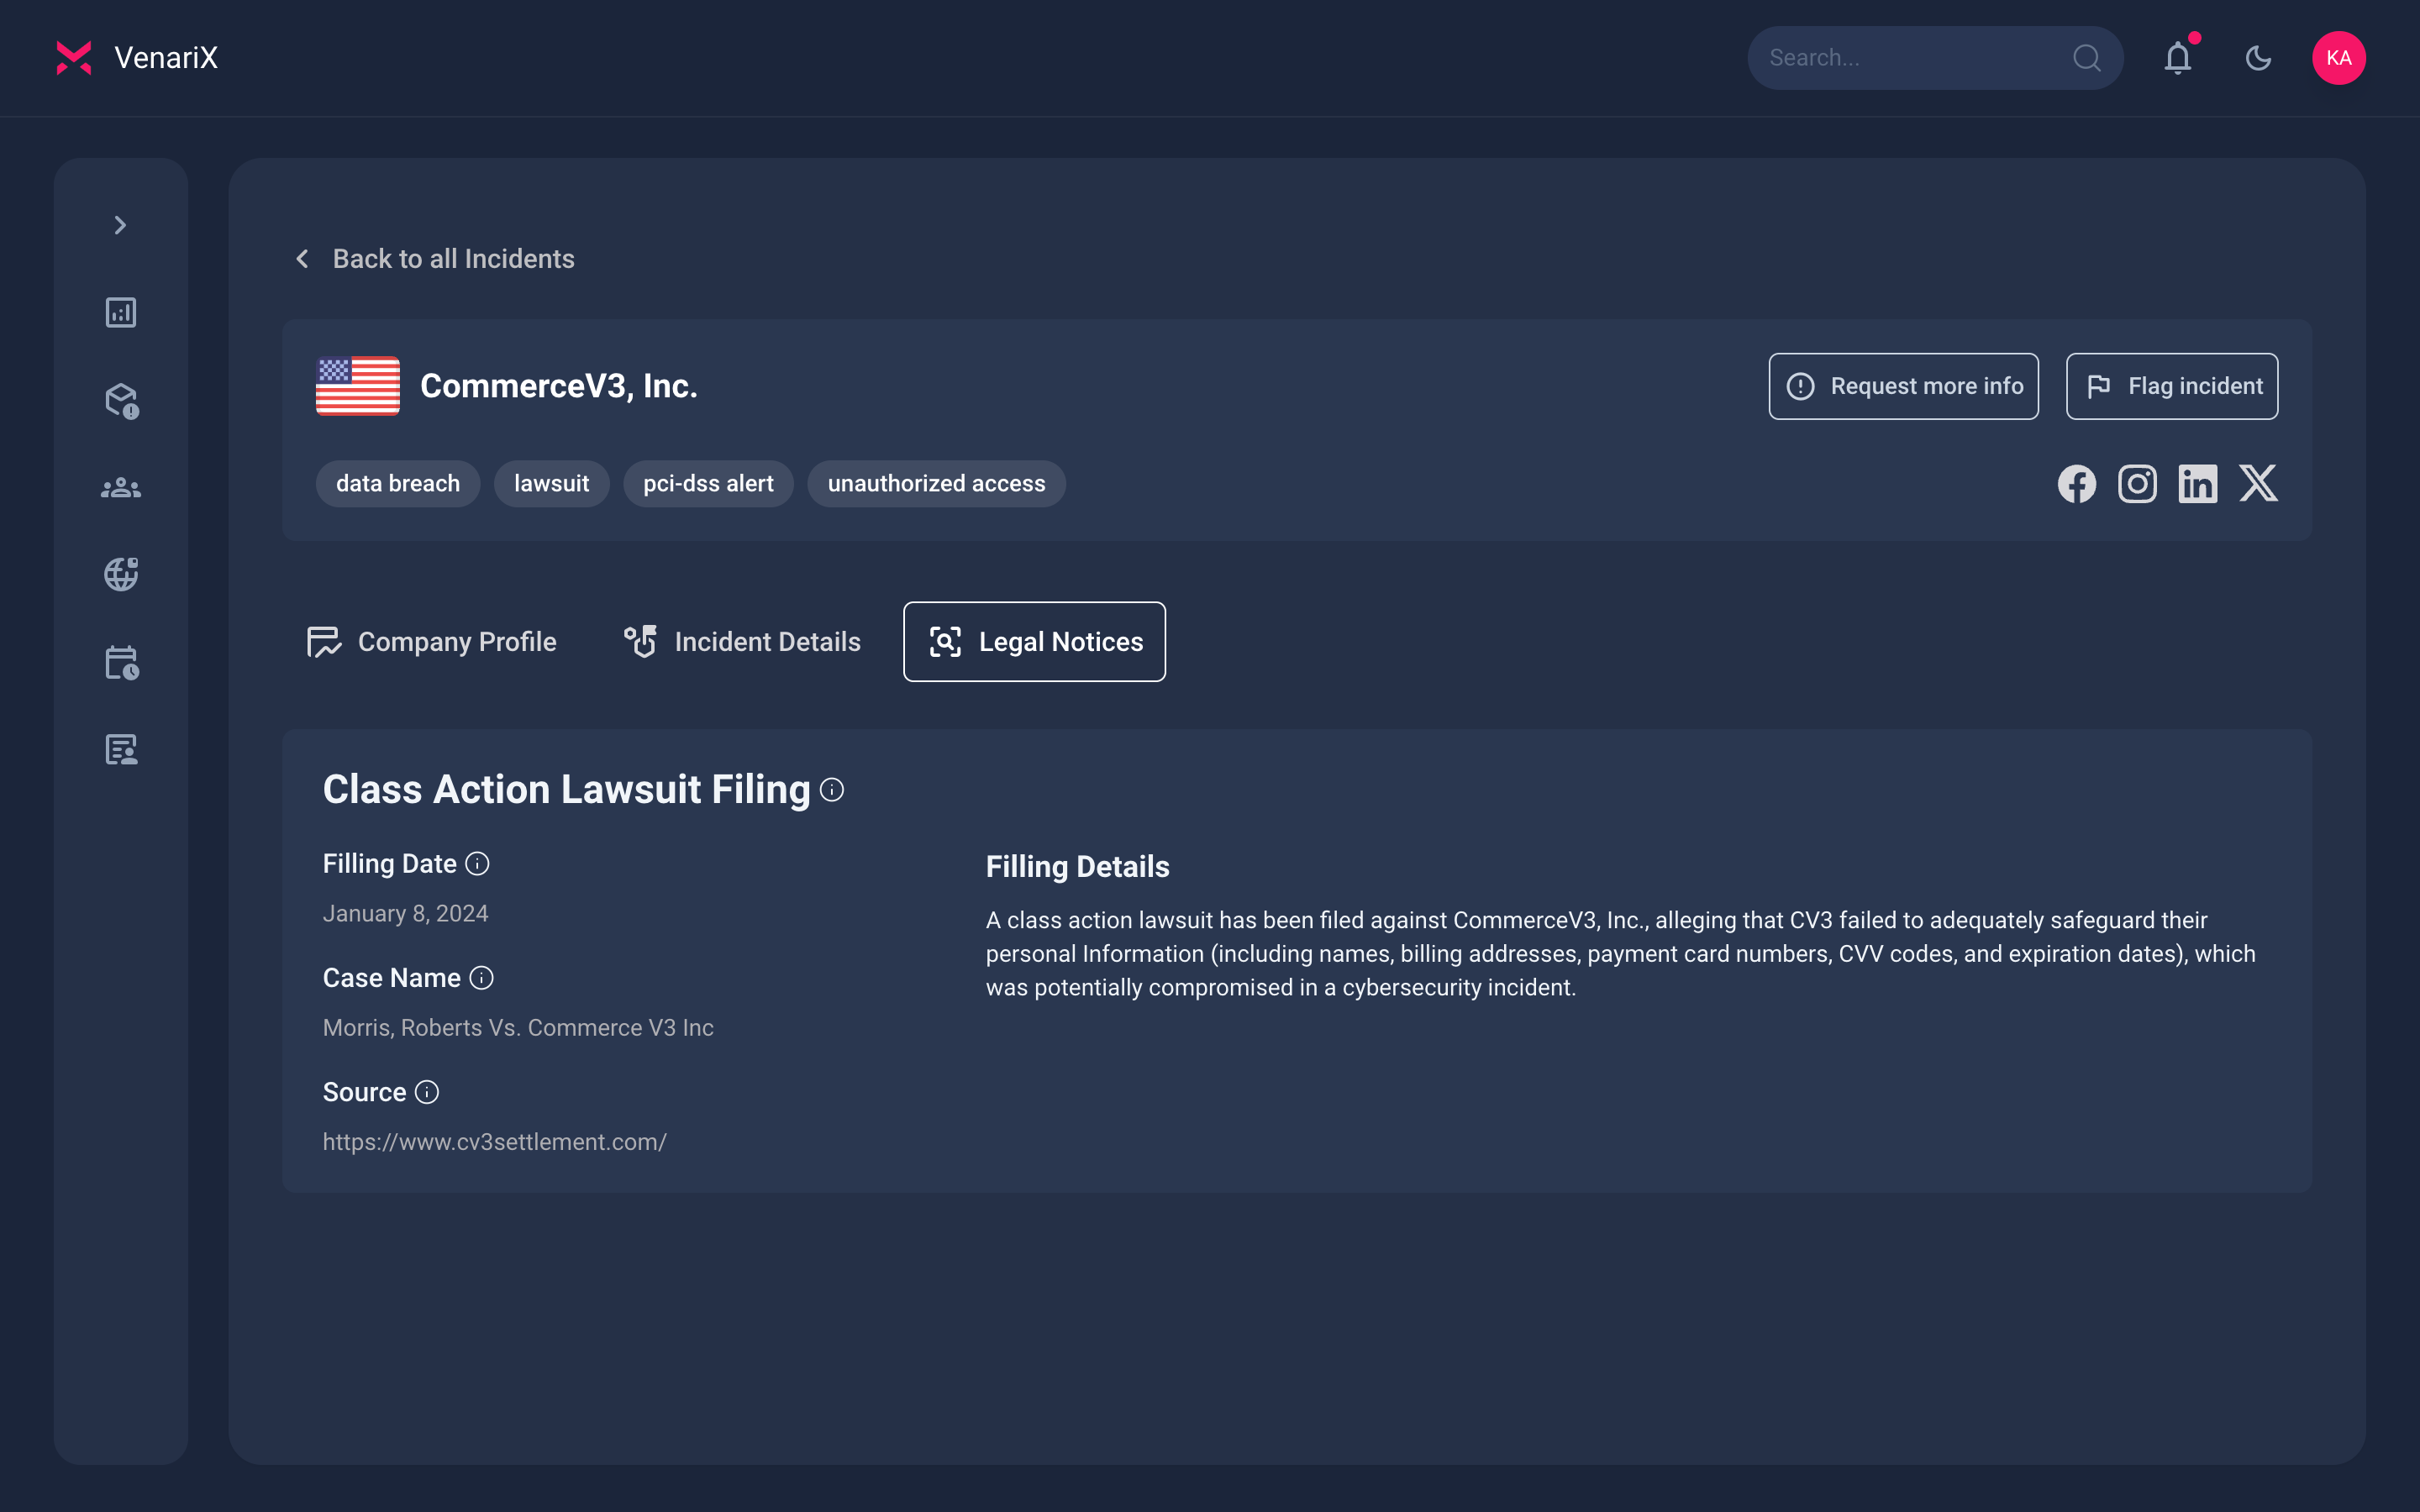Click info icon beside Source
This screenshot has width=2420, height=1512.
tap(427, 1092)
